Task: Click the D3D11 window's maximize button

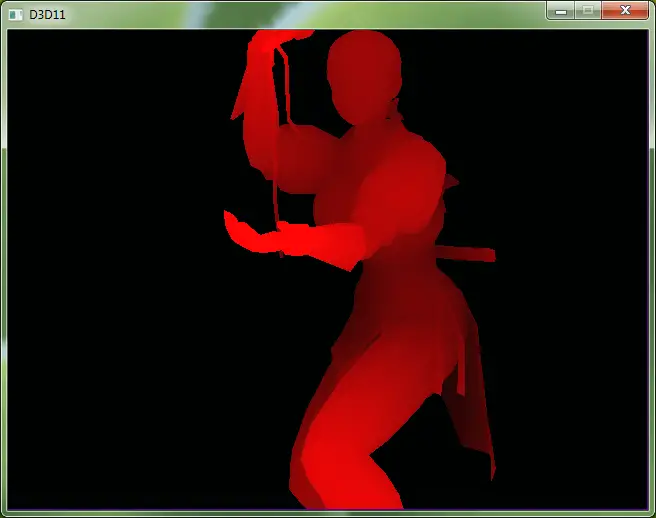Action: coord(588,10)
